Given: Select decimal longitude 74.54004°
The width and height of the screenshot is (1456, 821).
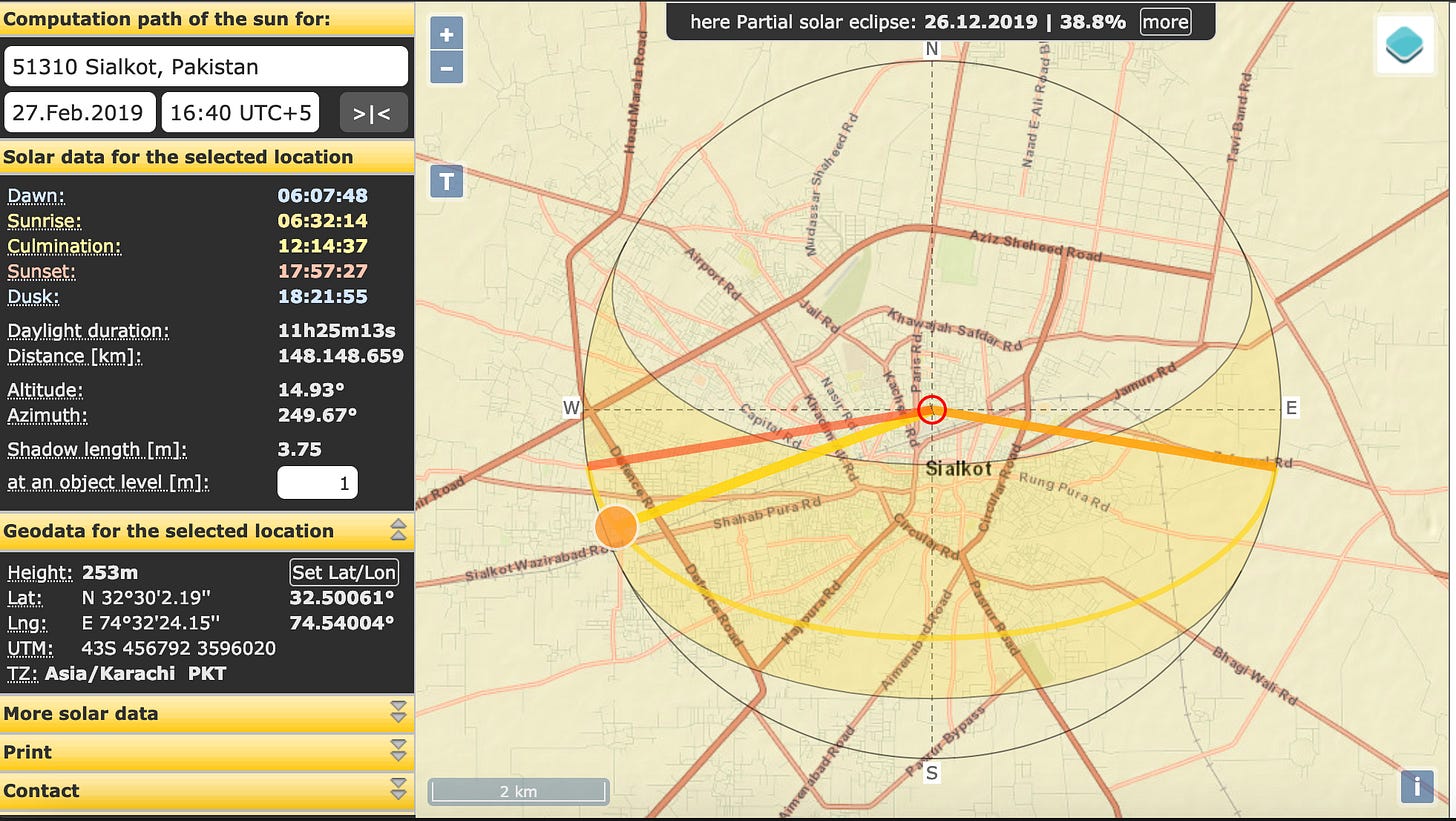Looking at the screenshot, I should pyautogui.click(x=343, y=623).
